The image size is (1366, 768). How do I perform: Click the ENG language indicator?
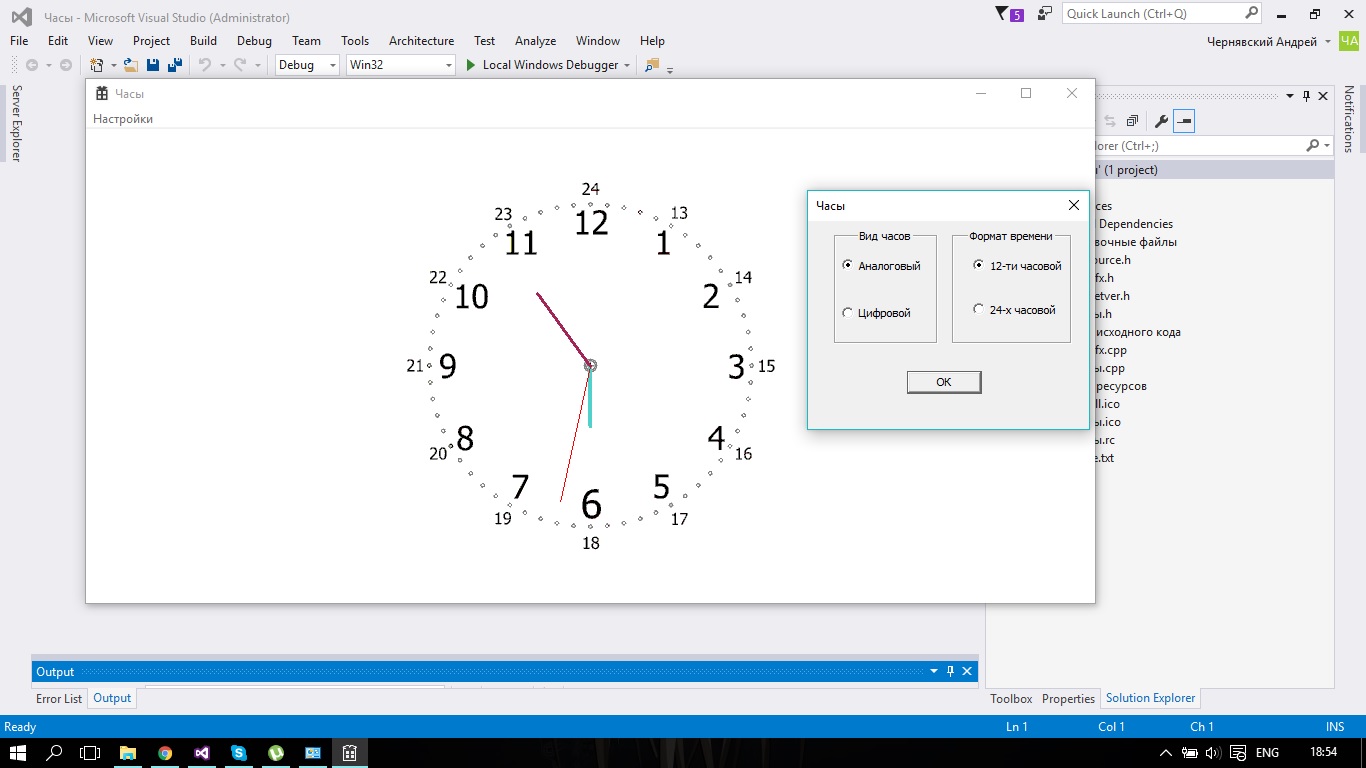click(1267, 753)
